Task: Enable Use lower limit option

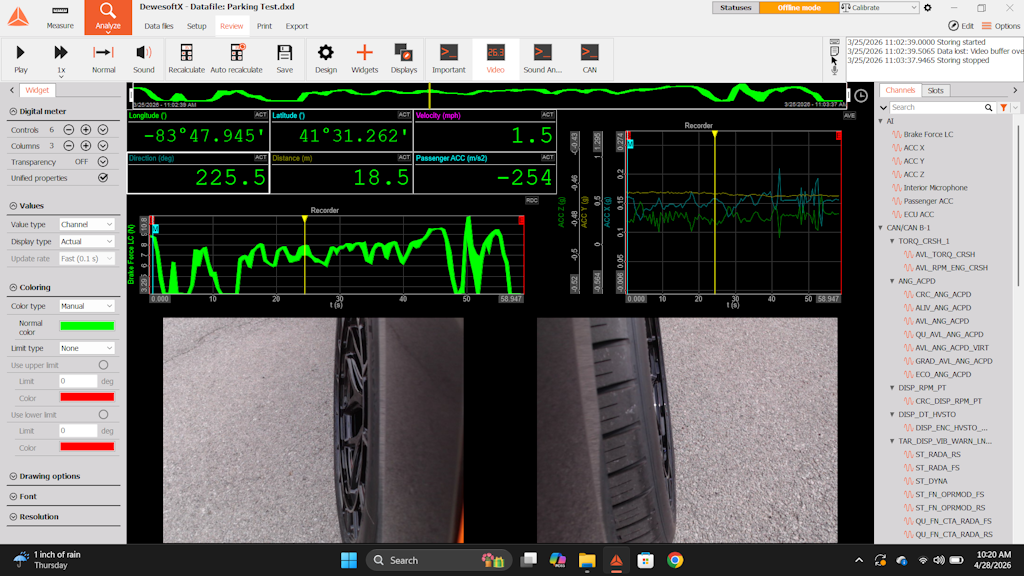Action: 103,415
